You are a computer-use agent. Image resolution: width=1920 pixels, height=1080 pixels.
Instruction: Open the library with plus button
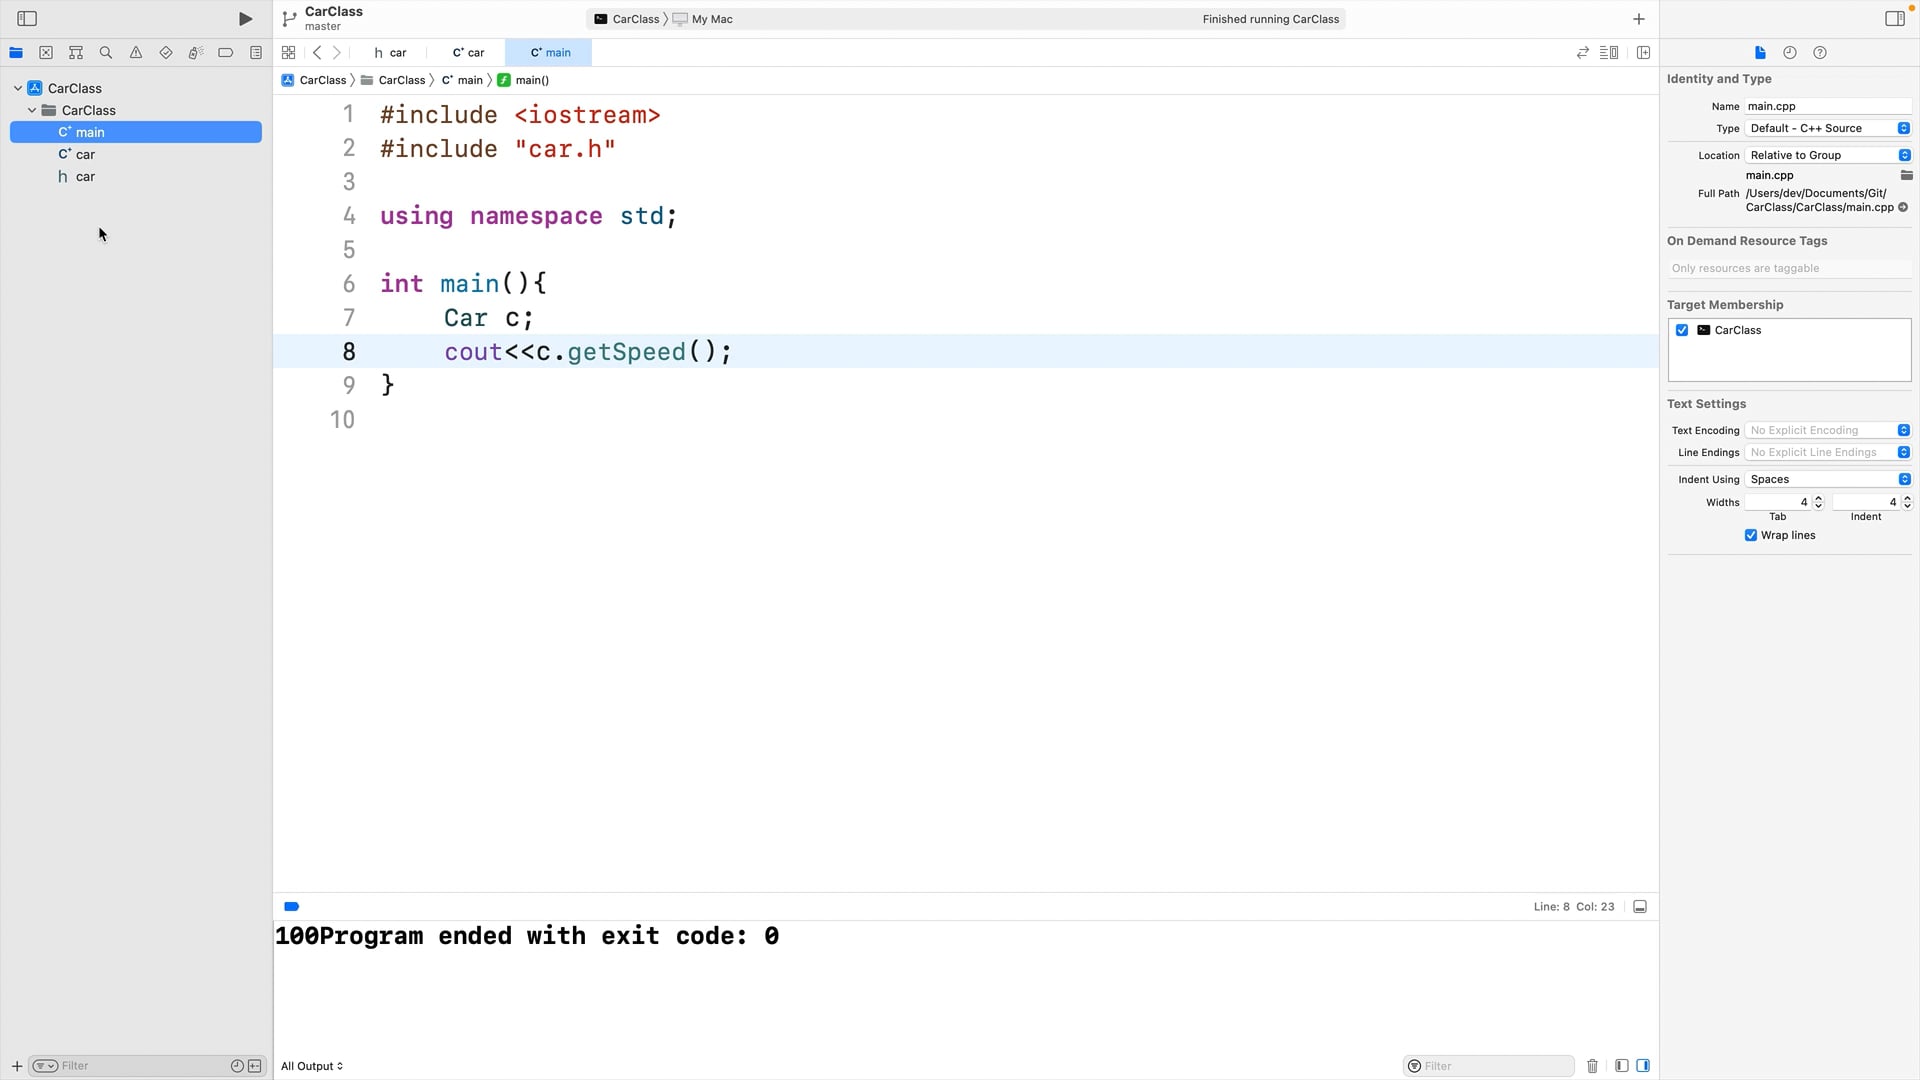tap(1639, 19)
